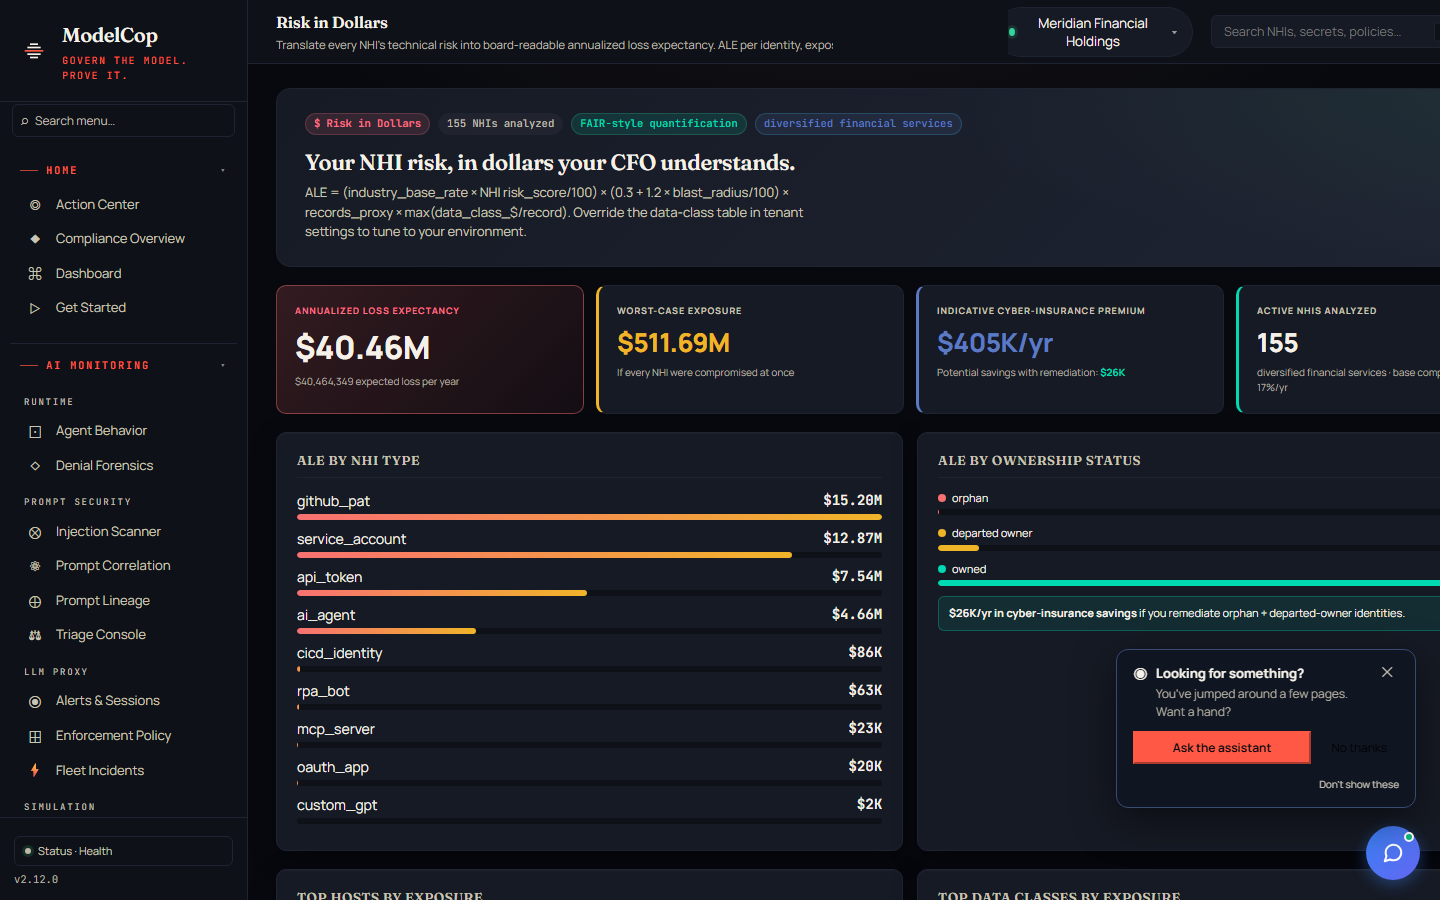The image size is (1440, 900).
Task: Click the orphan ownership legend entry
Action: (x=963, y=498)
